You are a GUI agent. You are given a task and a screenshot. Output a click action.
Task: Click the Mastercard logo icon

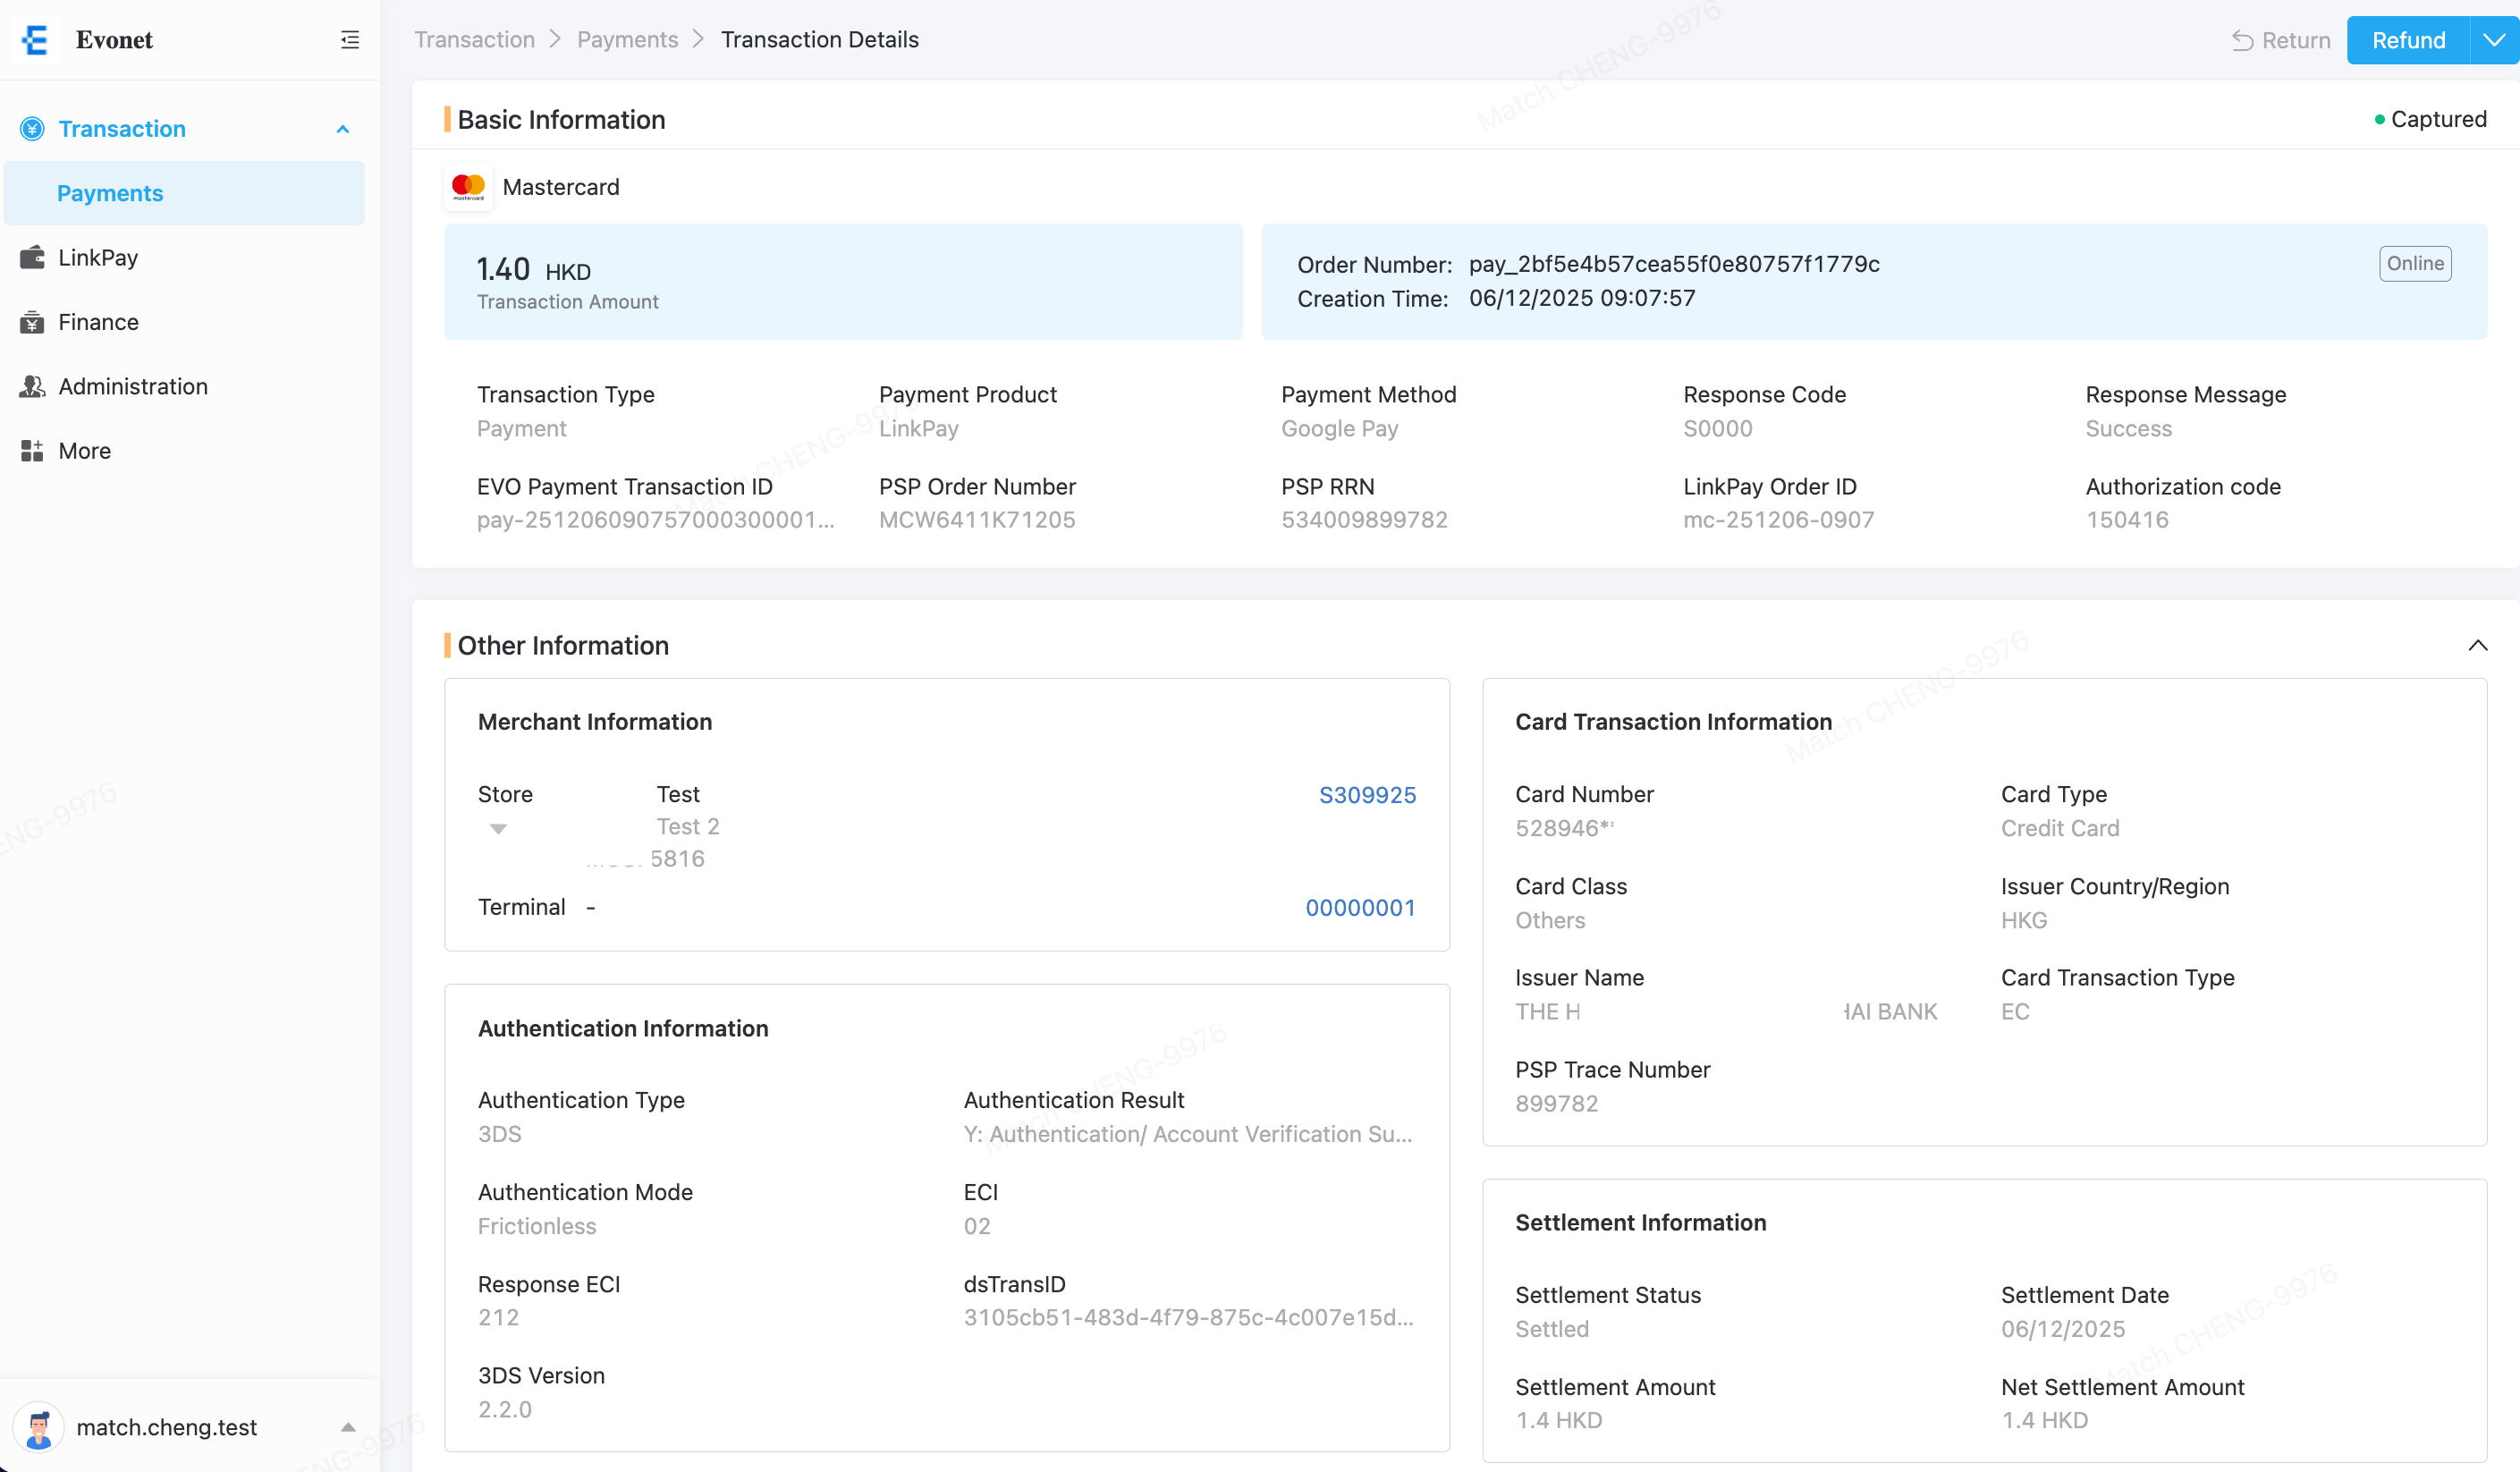(x=468, y=187)
